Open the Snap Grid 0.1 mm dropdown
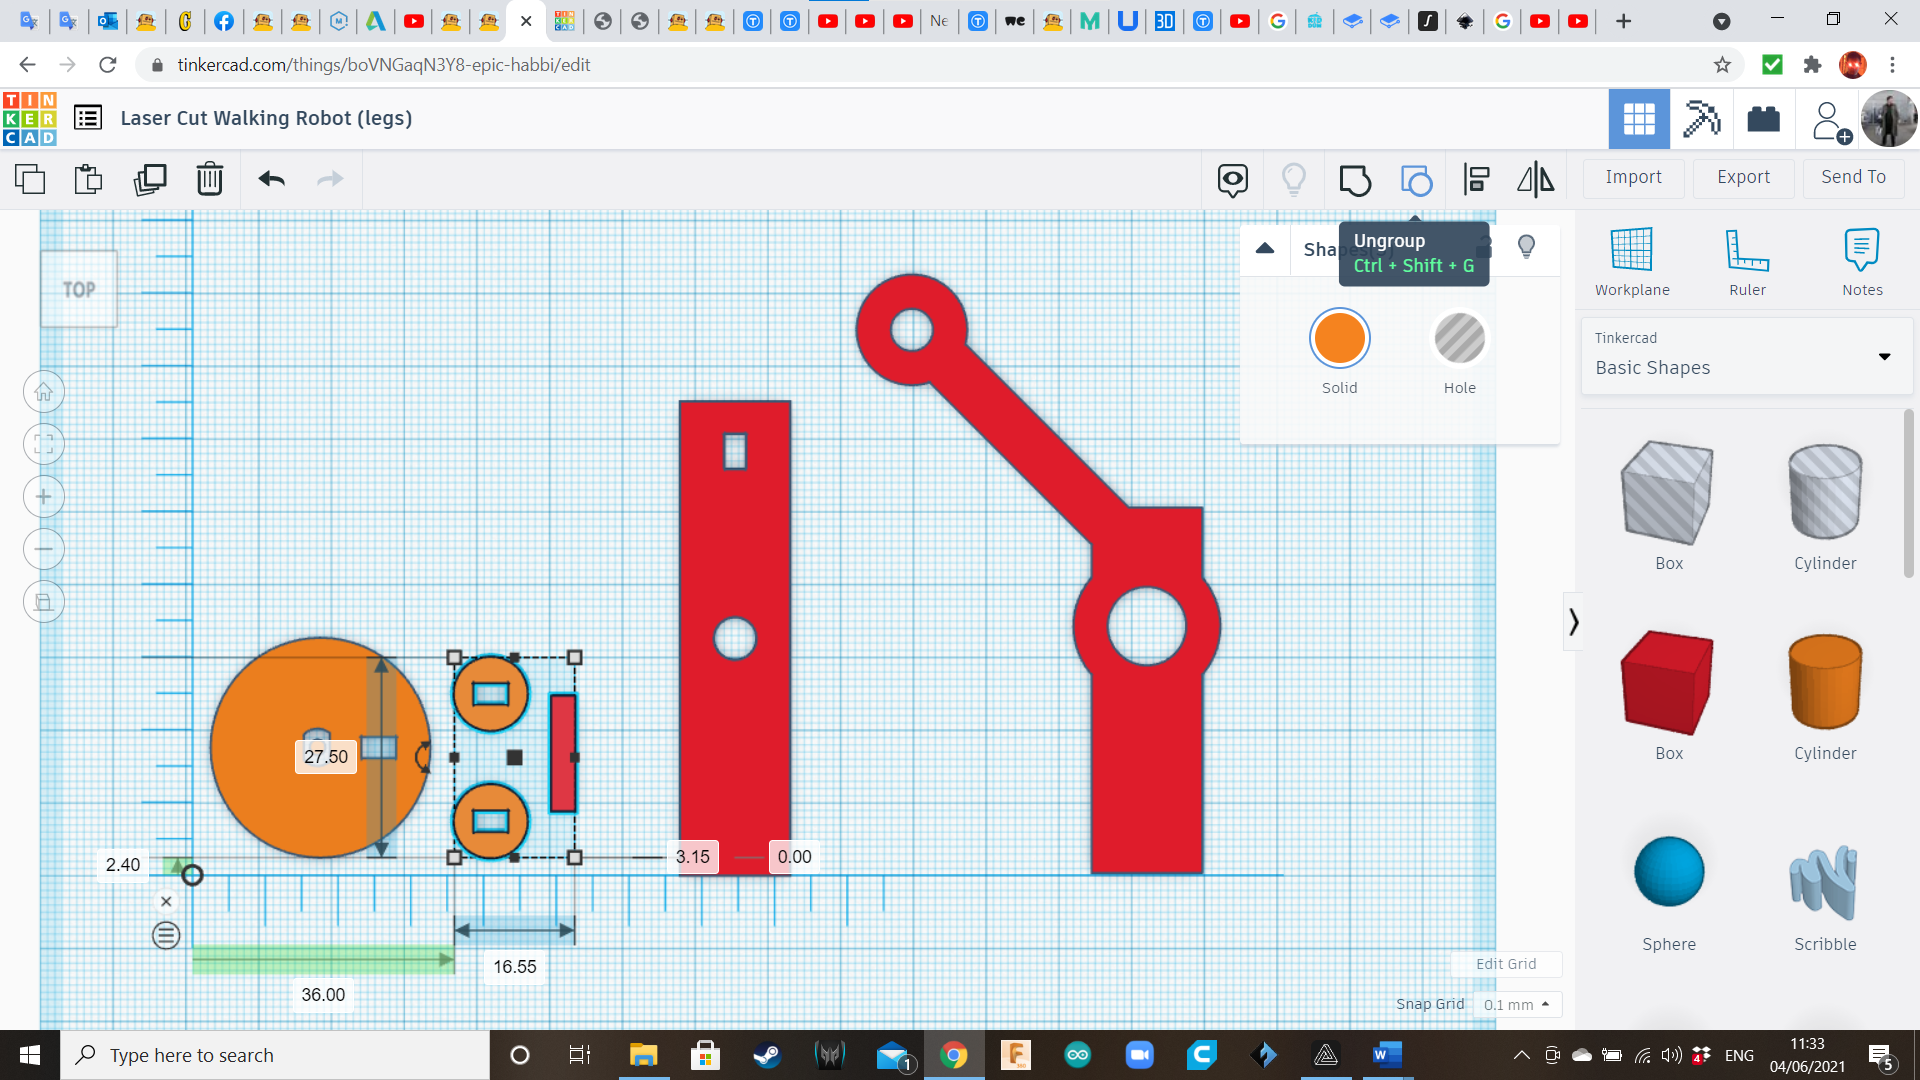1920x1080 pixels. point(1516,1004)
